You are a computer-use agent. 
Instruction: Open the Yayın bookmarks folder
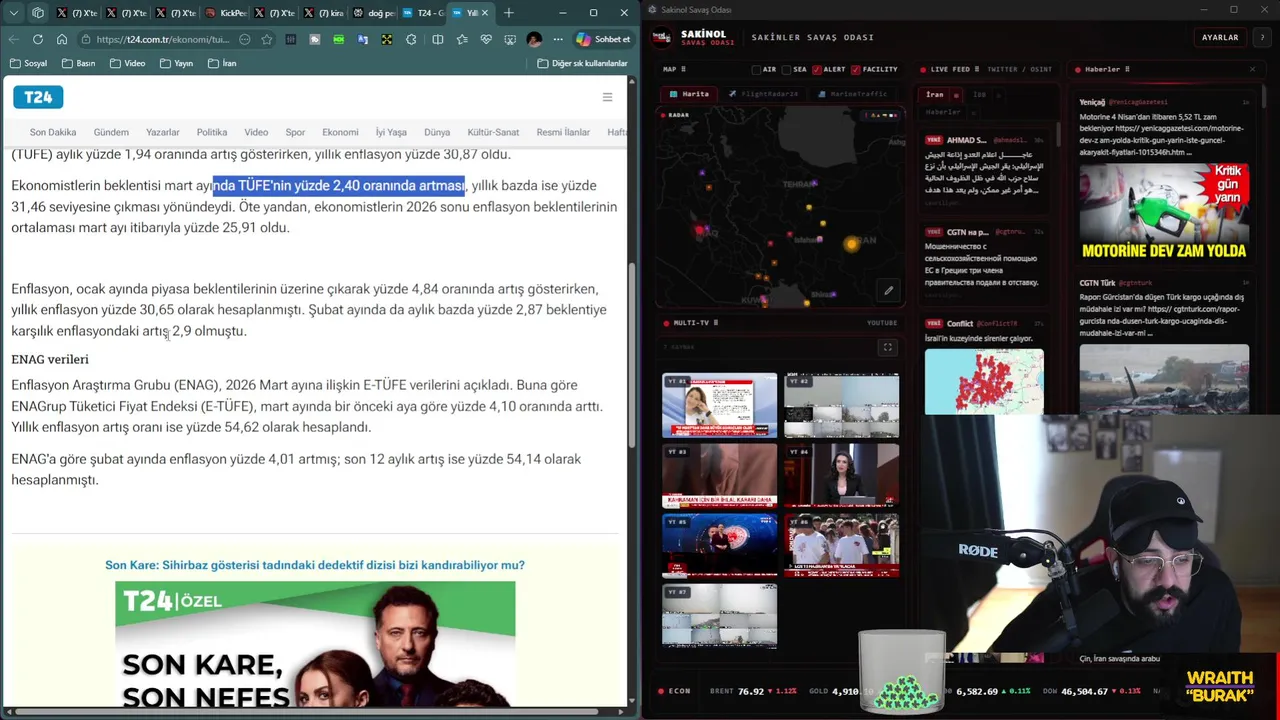176,63
